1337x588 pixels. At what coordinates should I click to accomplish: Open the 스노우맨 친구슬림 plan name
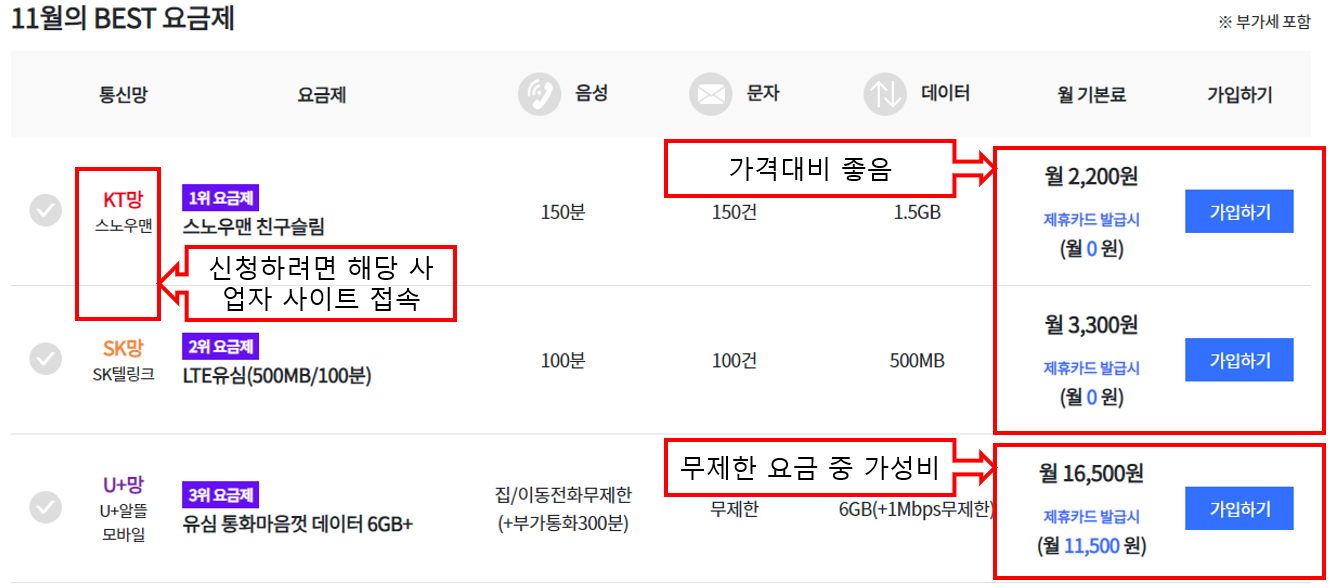tap(254, 226)
